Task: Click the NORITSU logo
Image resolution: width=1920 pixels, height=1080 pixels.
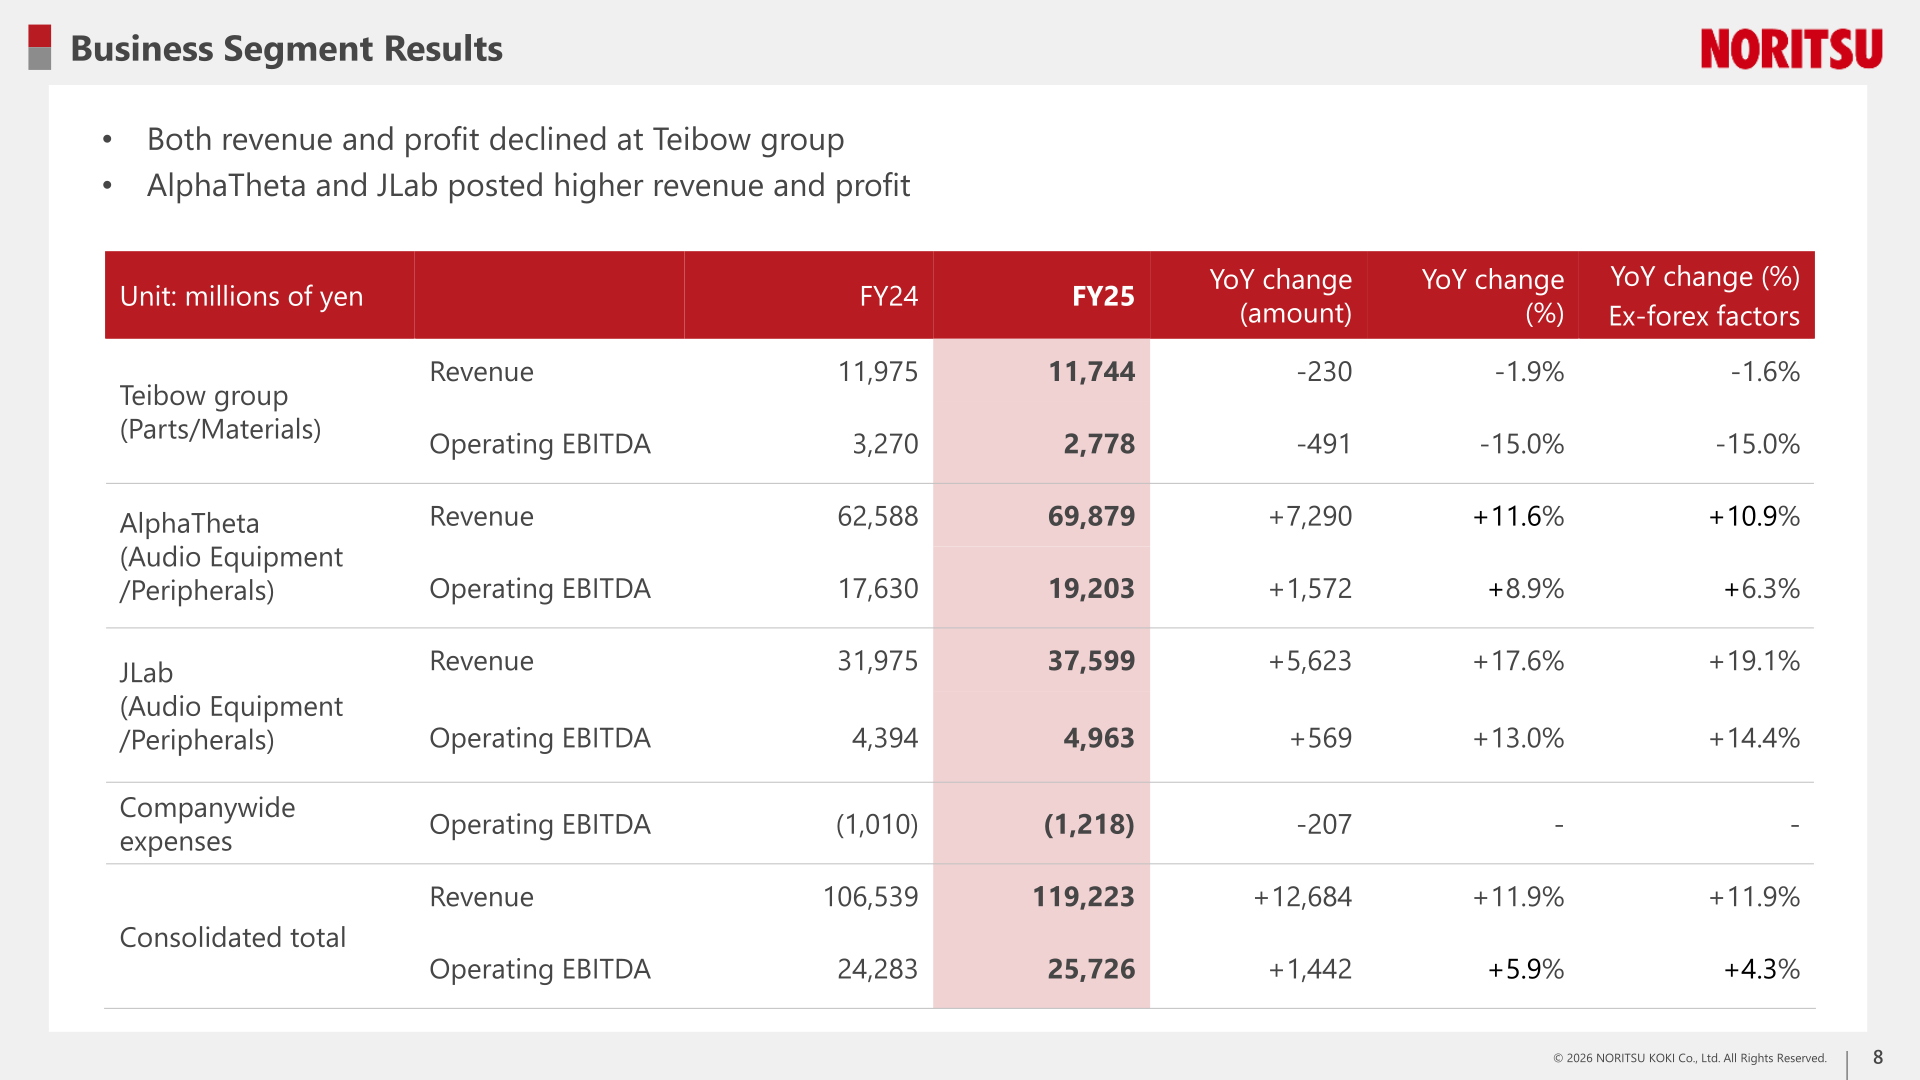Action: (1791, 49)
